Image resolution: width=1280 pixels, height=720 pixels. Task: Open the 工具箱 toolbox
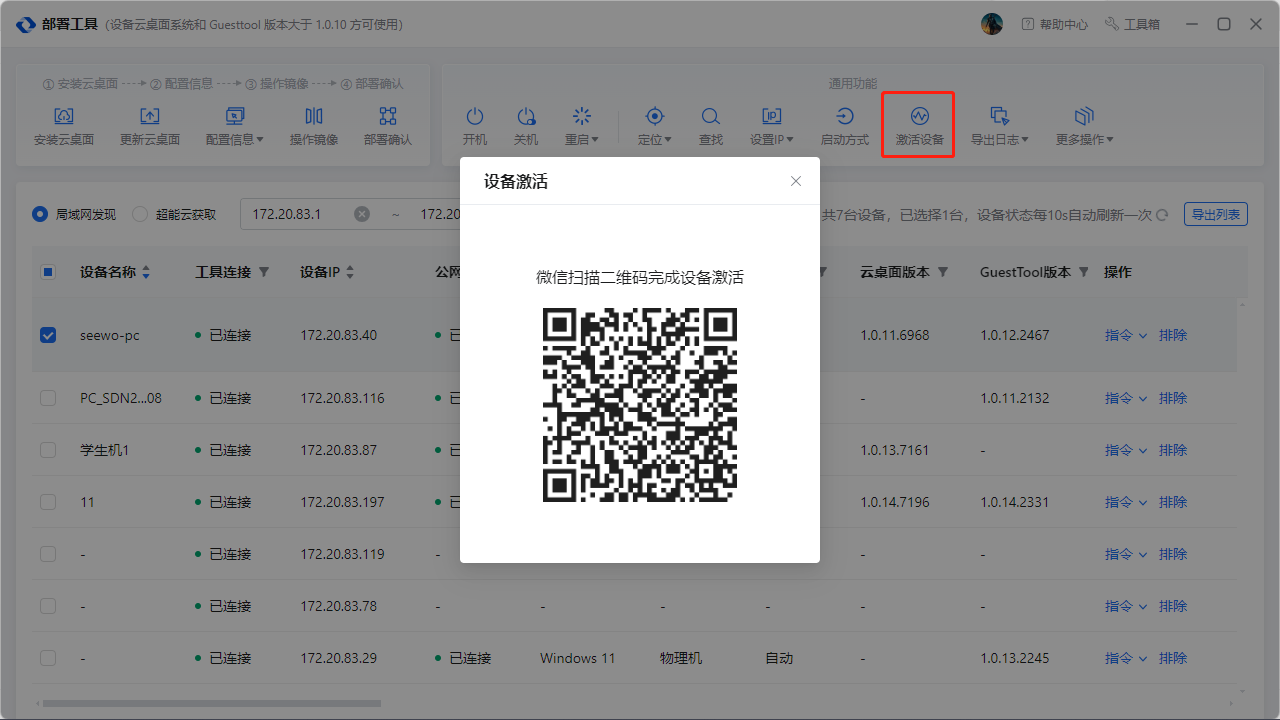[x=1132, y=24]
